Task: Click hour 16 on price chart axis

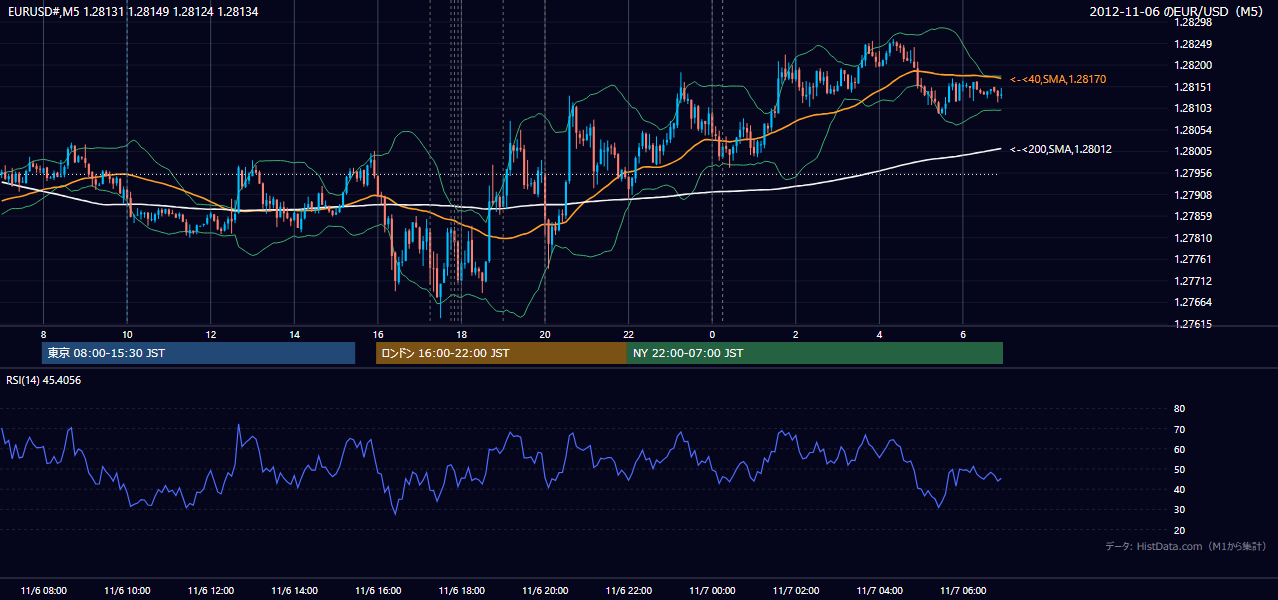Action: coord(378,334)
